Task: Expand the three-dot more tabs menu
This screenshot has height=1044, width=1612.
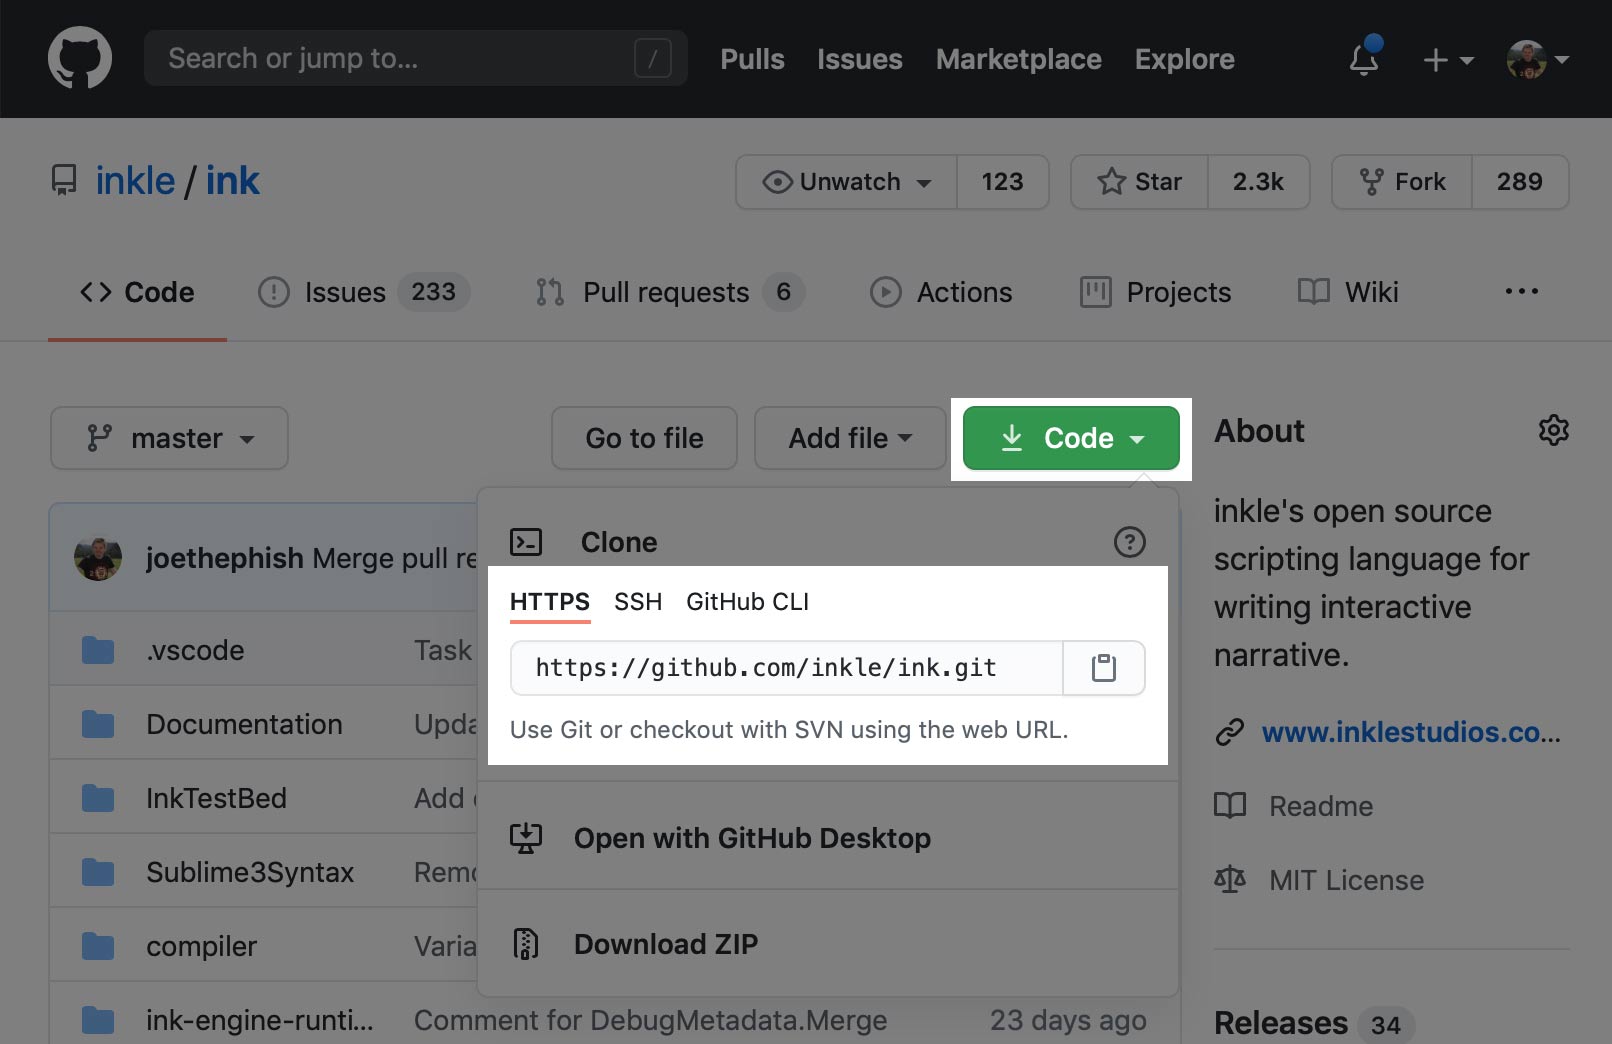Action: [x=1521, y=291]
